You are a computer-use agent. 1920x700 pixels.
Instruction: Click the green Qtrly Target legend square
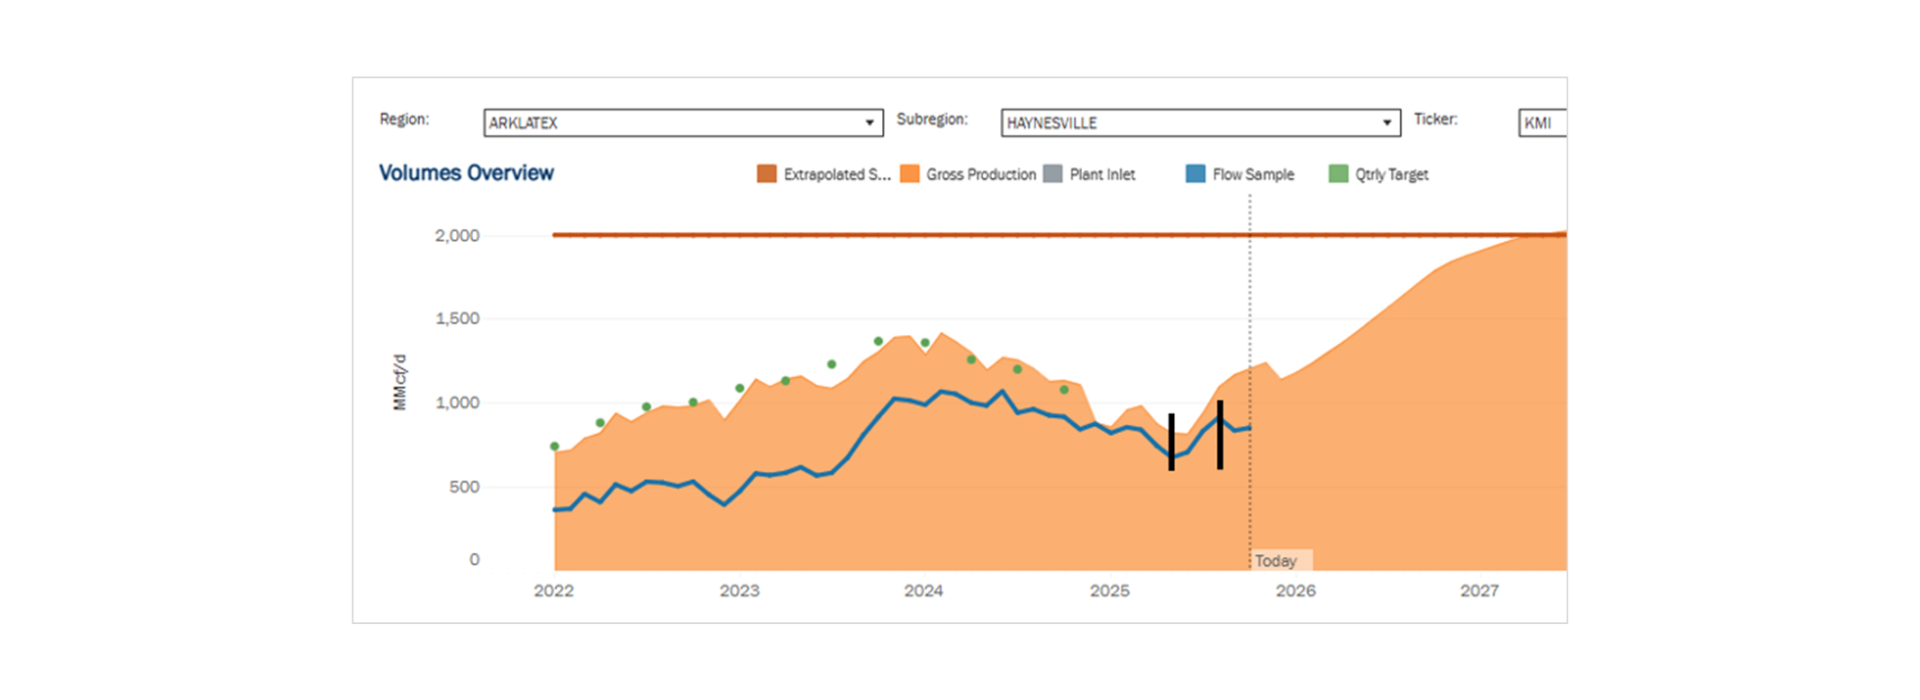pos(1338,174)
